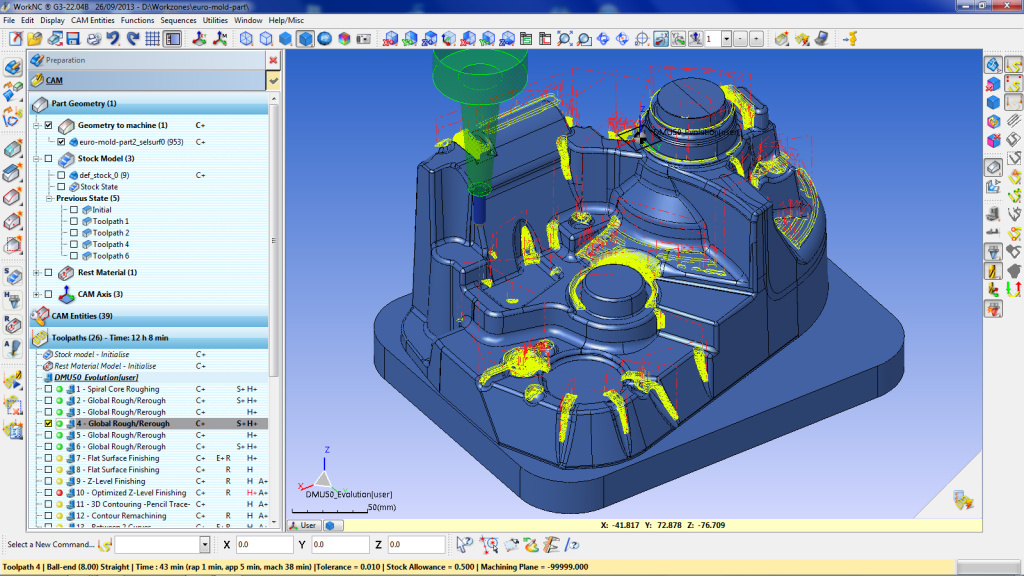Image resolution: width=1024 pixels, height=576 pixels.
Task: Click the User button below the viewport
Action: coord(302,524)
